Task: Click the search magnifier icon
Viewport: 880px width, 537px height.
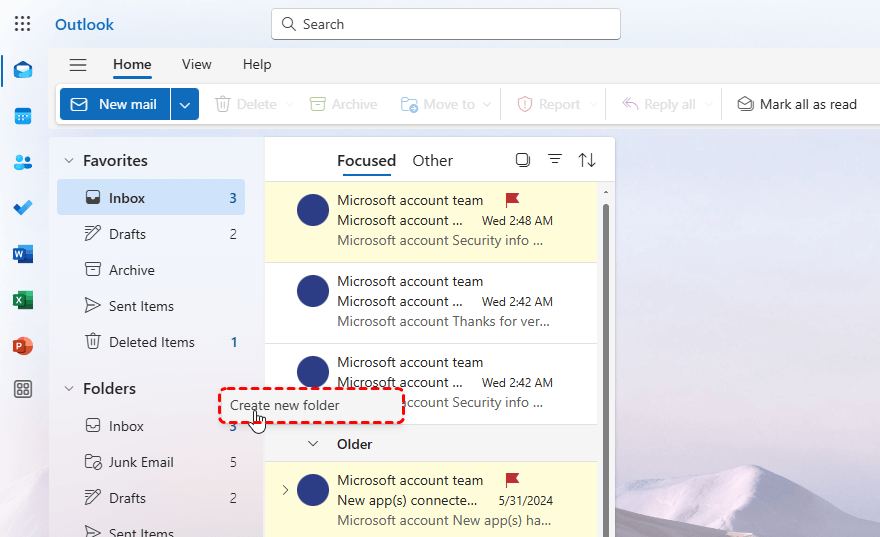Action: [x=288, y=24]
